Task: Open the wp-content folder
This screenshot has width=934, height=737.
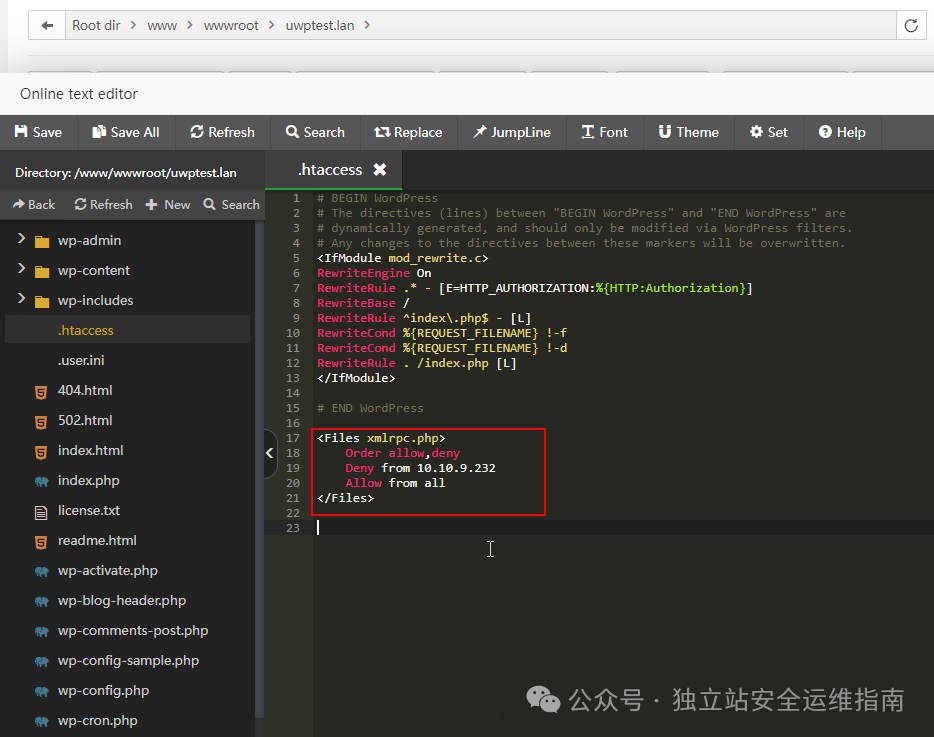Action: (x=94, y=270)
